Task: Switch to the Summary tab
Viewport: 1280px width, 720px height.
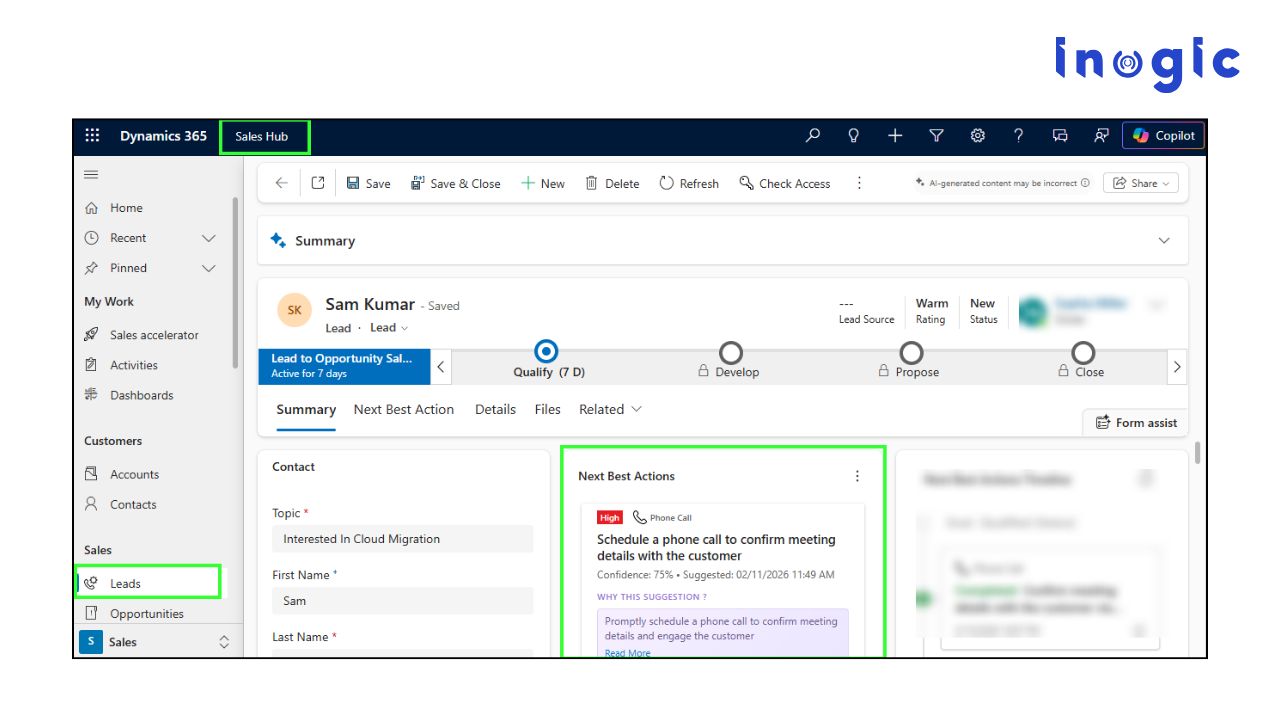Action: click(306, 410)
